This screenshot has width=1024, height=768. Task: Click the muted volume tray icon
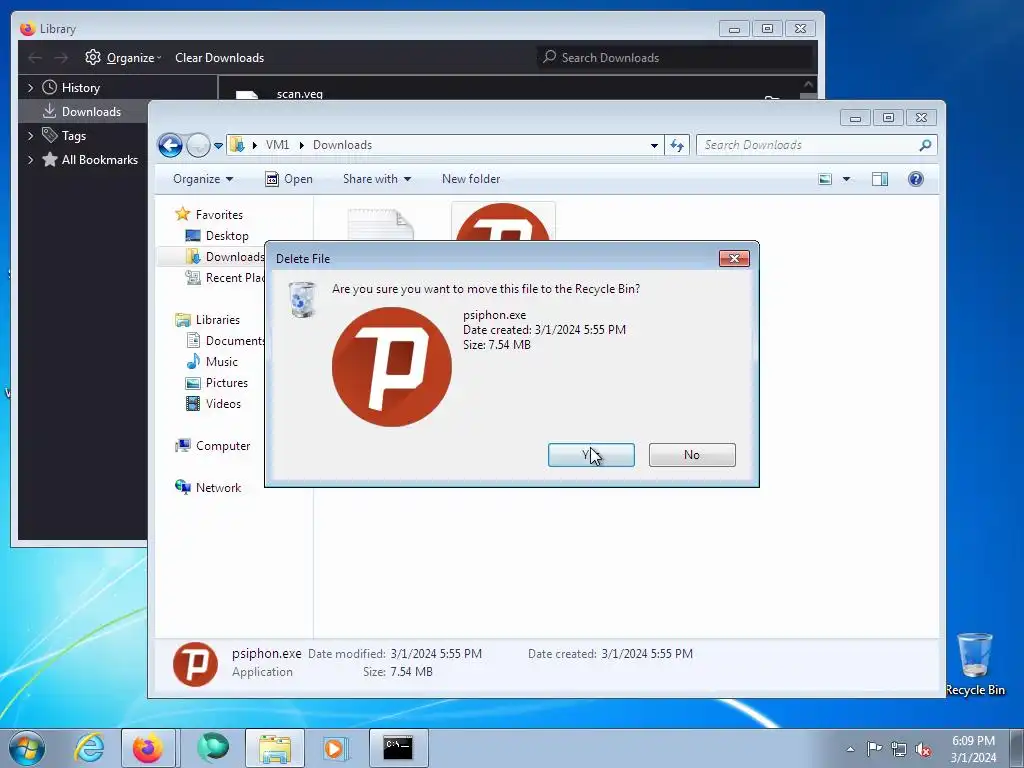click(923, 749)
